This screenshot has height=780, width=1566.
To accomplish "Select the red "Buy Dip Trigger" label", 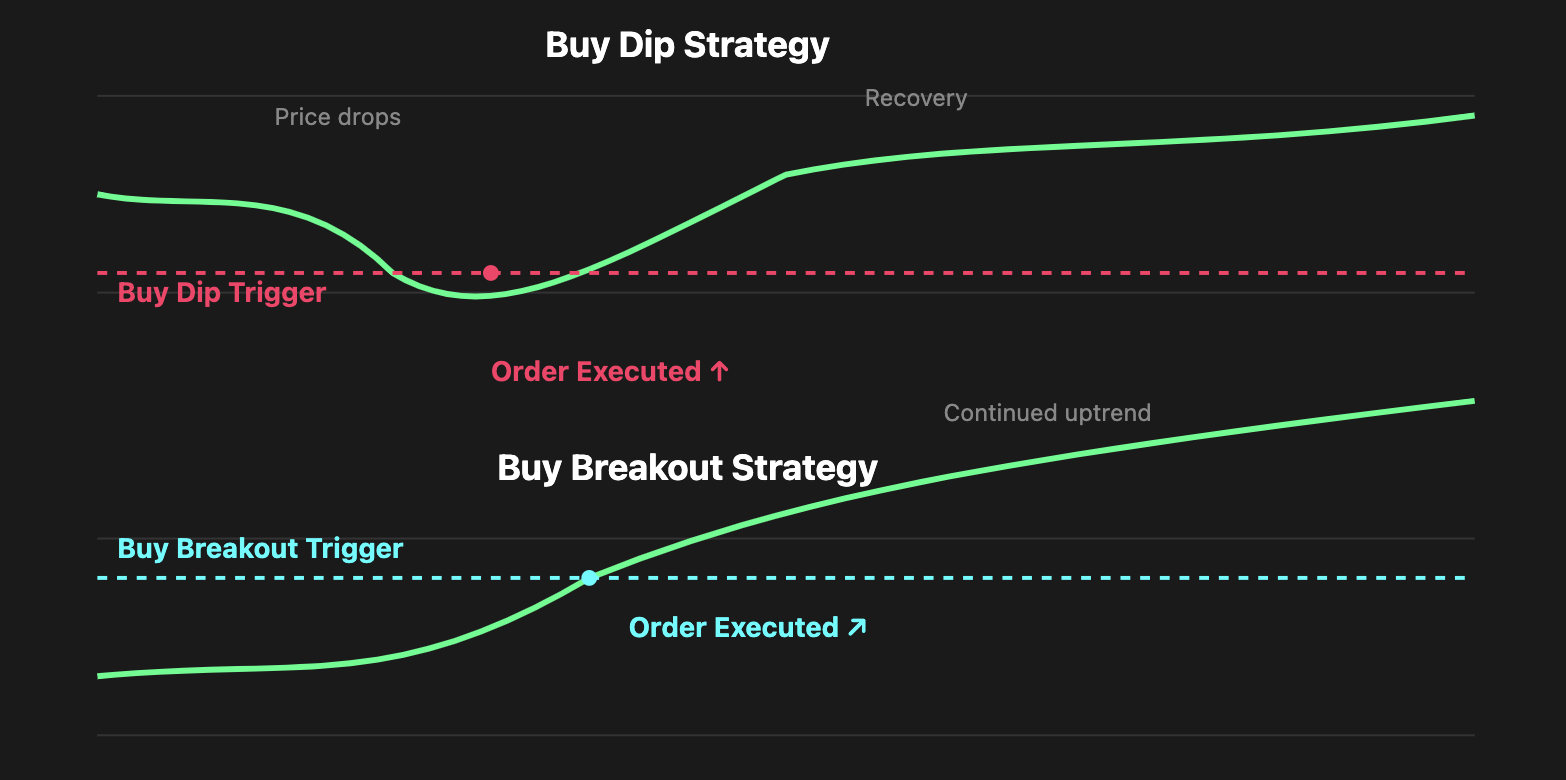I will coord(222,293).
